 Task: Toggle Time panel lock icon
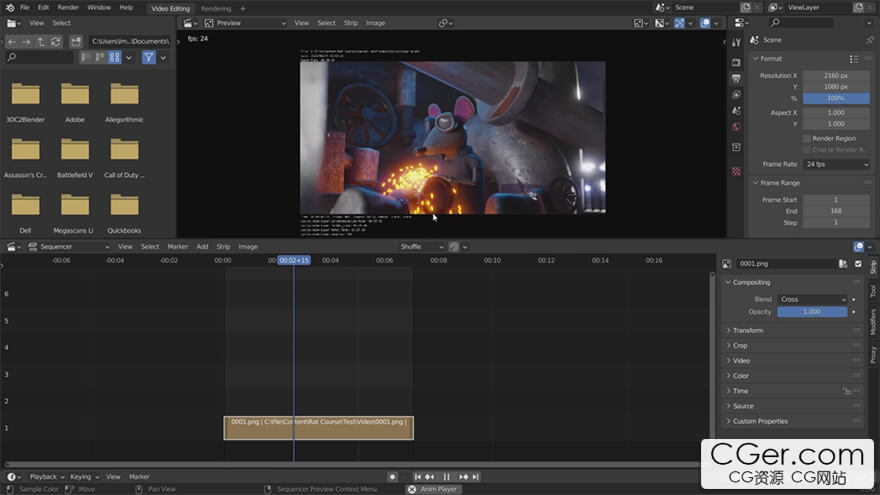pyautogui.click(x=846, y=391)
